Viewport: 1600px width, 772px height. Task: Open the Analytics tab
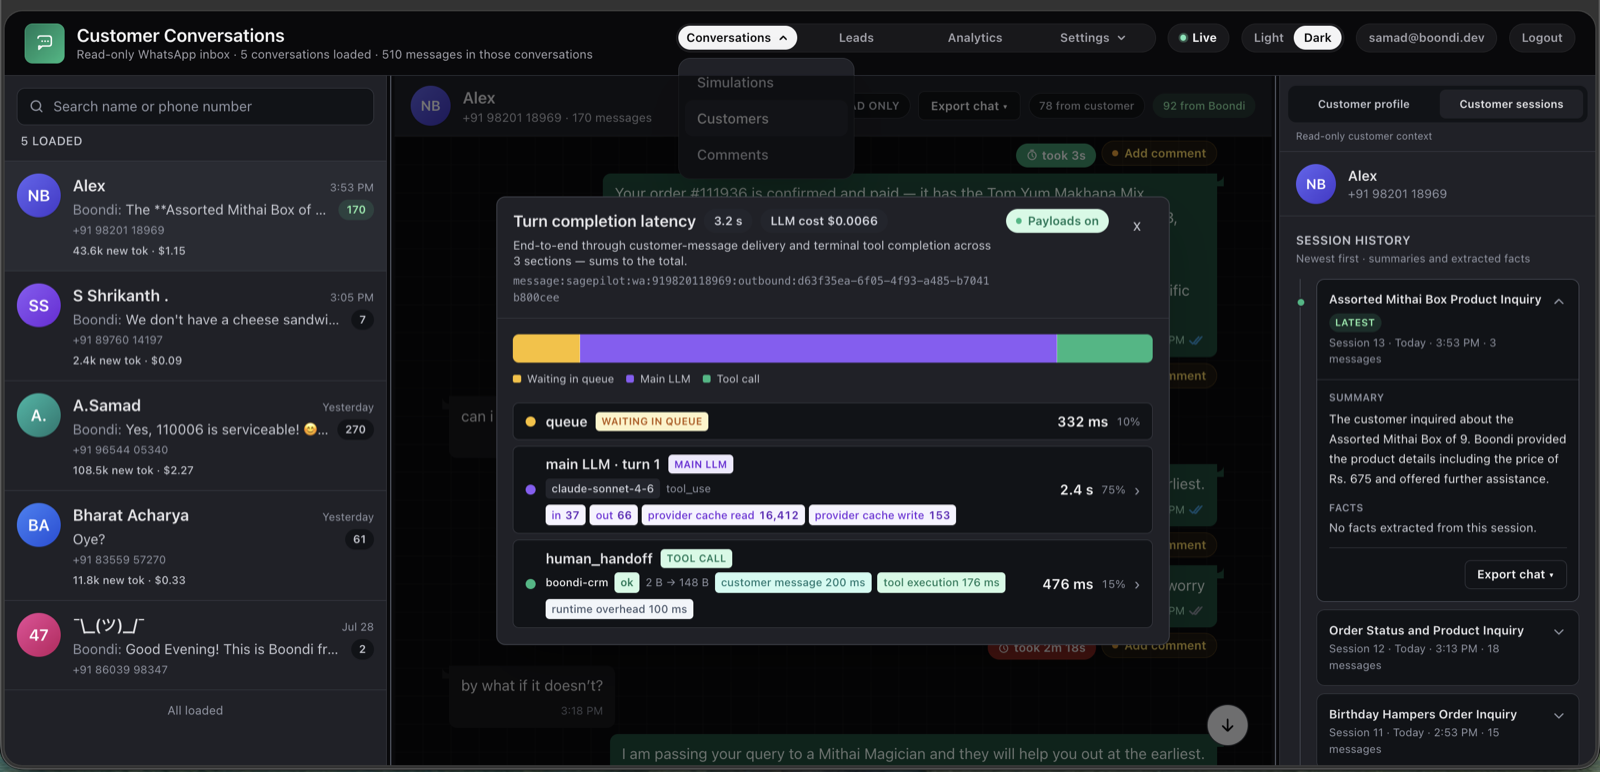975,38
